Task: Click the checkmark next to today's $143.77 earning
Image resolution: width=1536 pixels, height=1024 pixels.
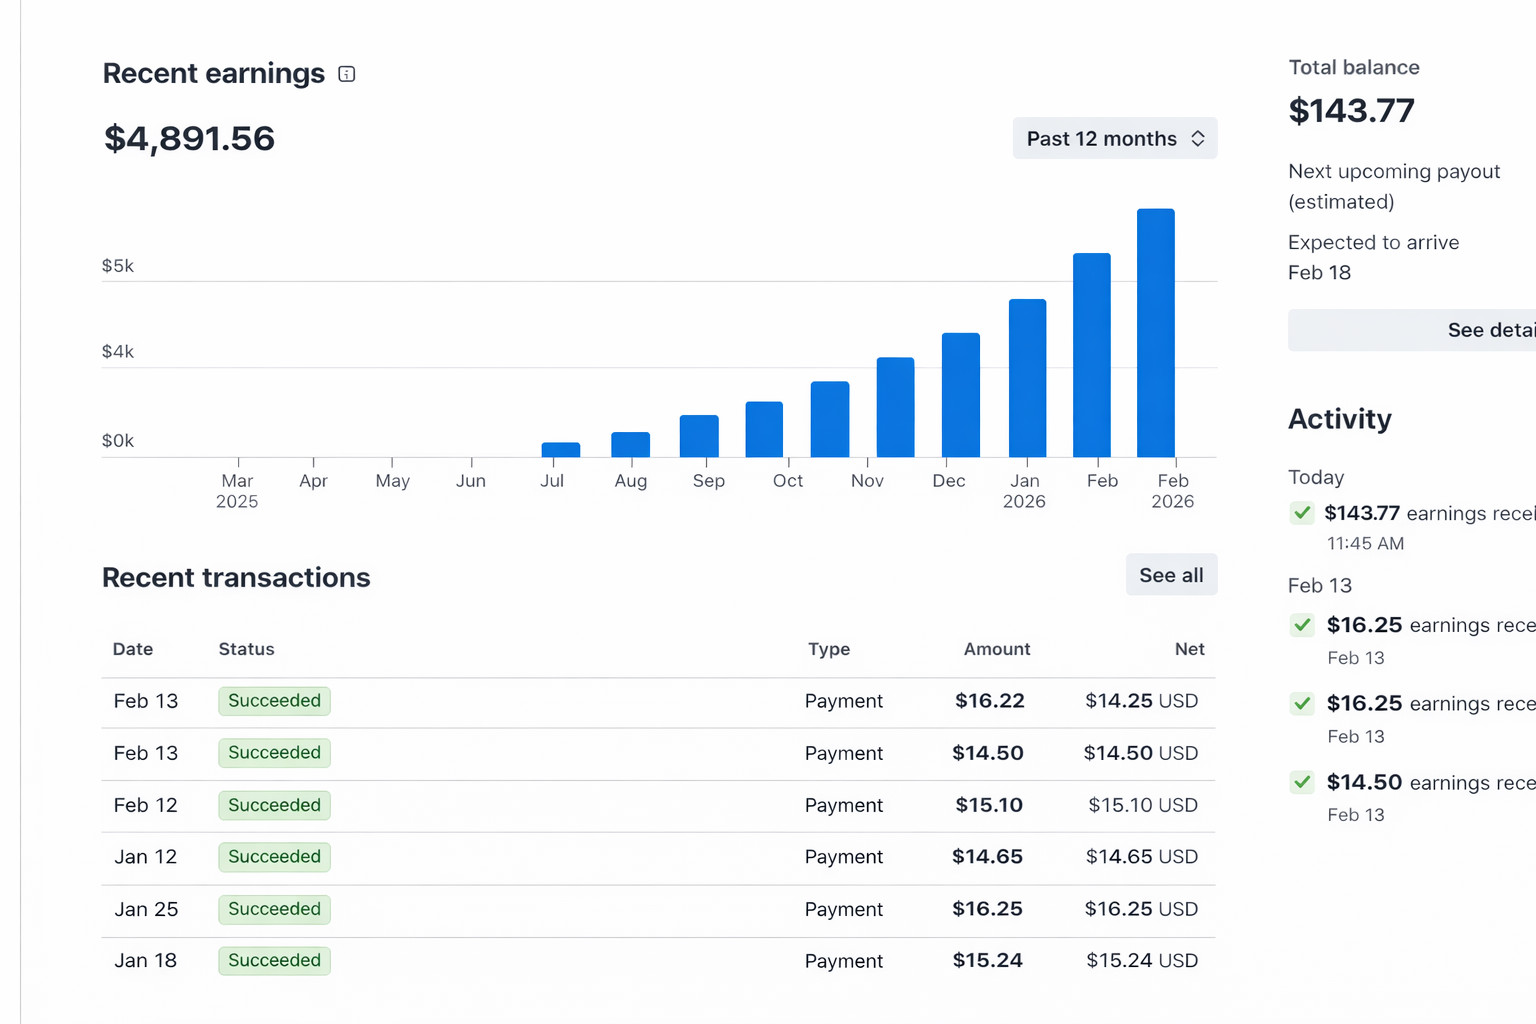Action: point(1301,512)
